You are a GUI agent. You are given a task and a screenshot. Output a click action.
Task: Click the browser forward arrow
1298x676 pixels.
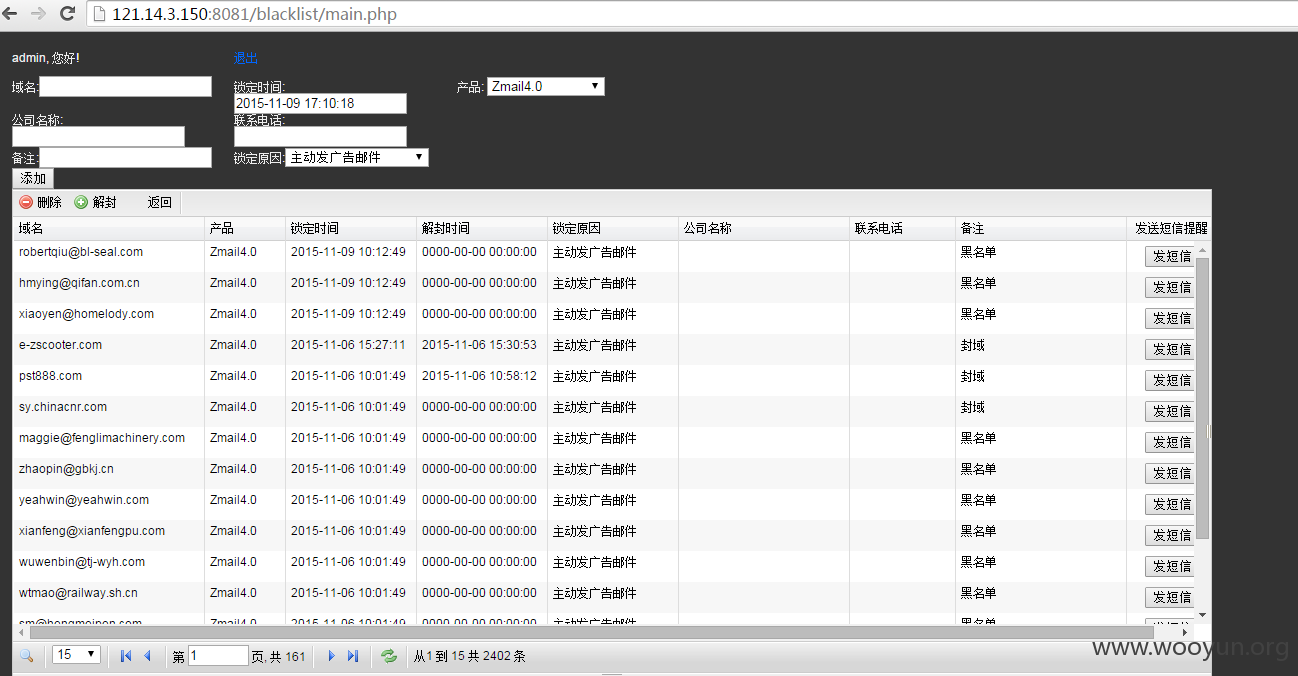[39, 14]
